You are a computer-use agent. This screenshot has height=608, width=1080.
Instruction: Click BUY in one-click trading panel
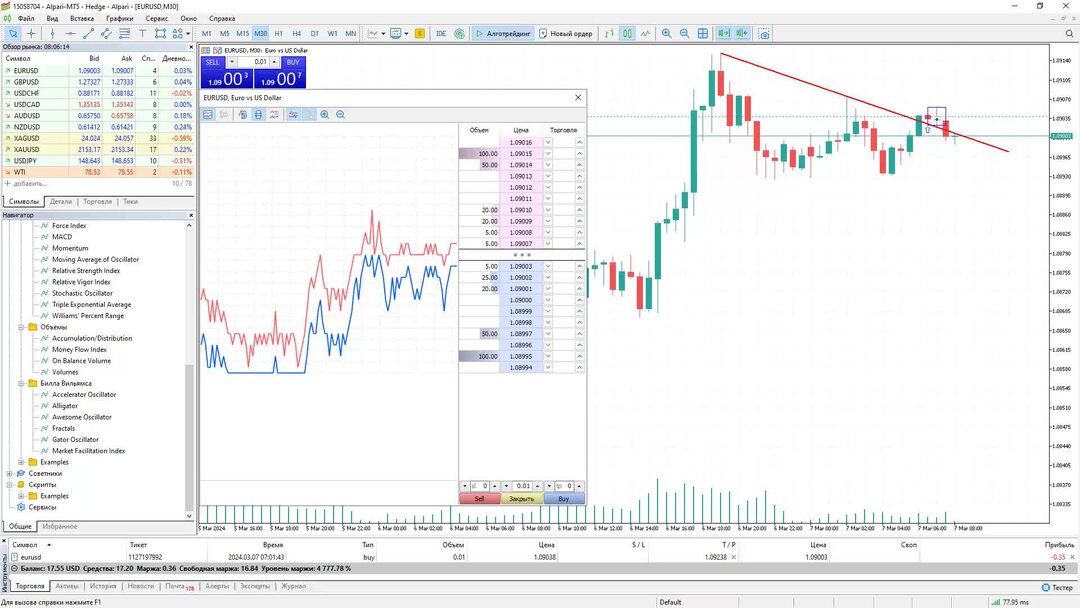pyautogui.click(x=293, y=62)
